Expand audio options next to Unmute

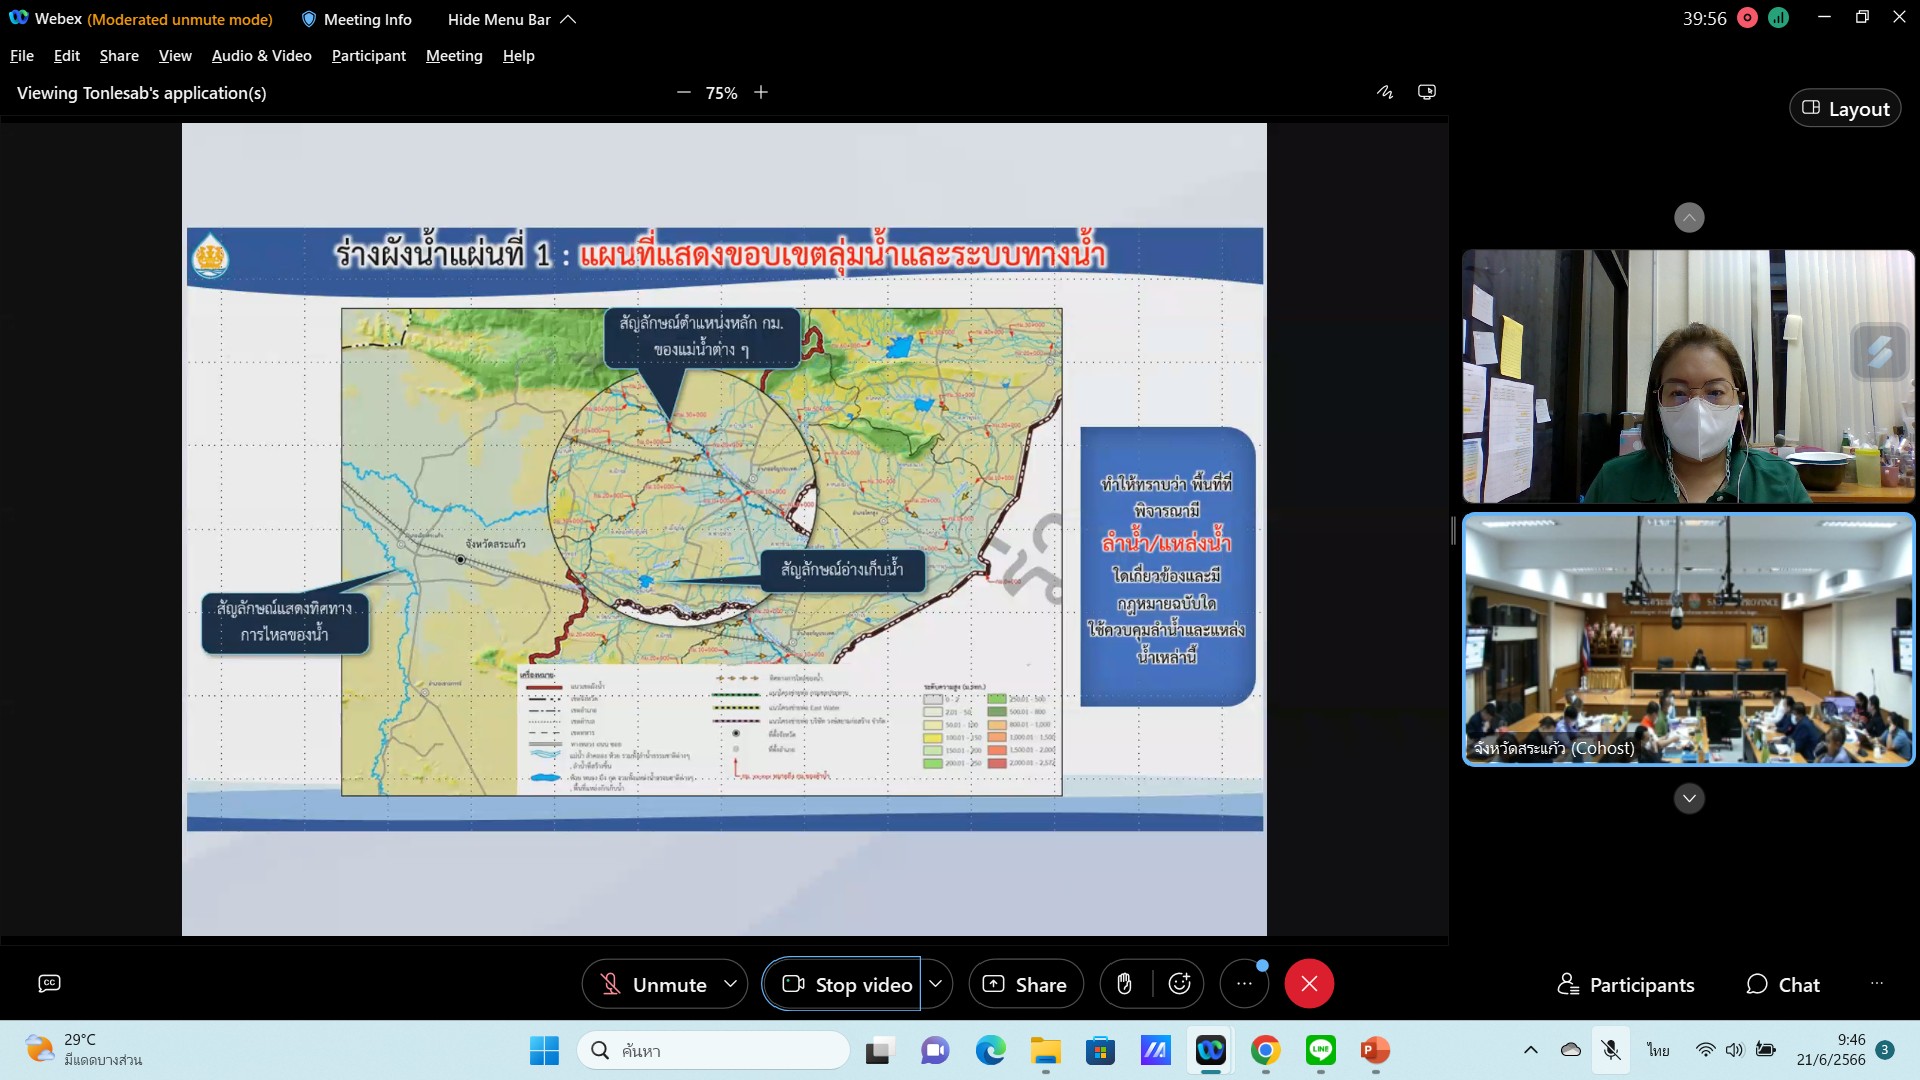click(x=731, y=984)
